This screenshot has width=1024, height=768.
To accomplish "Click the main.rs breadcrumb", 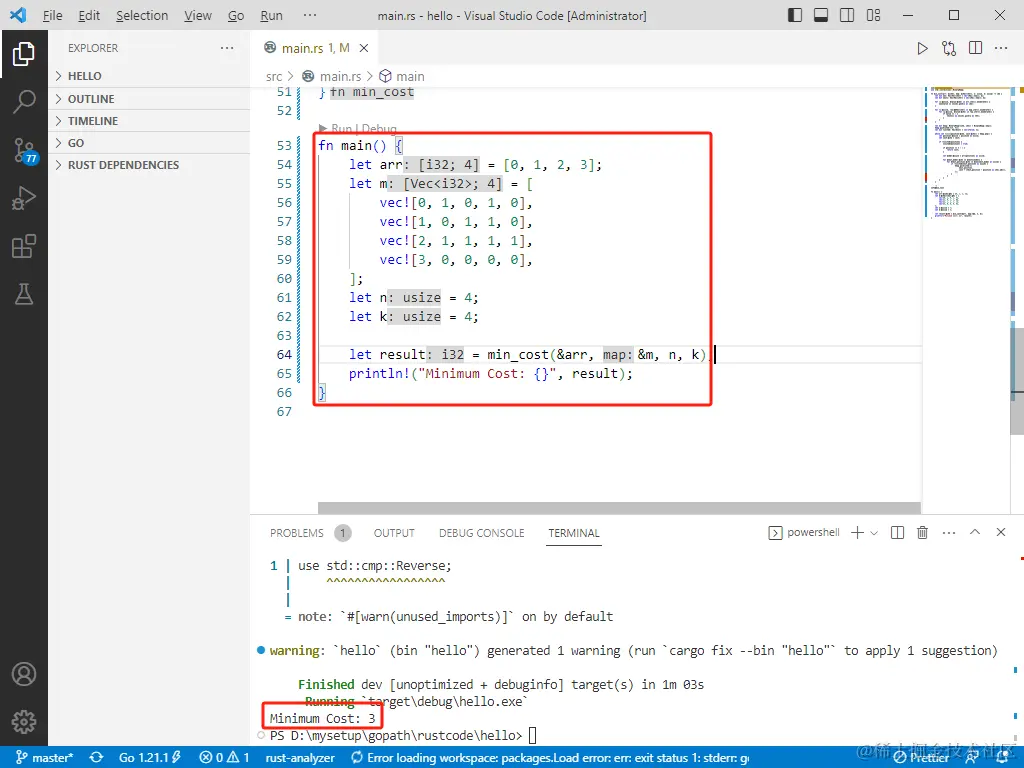I will click(x=332, y=76).
